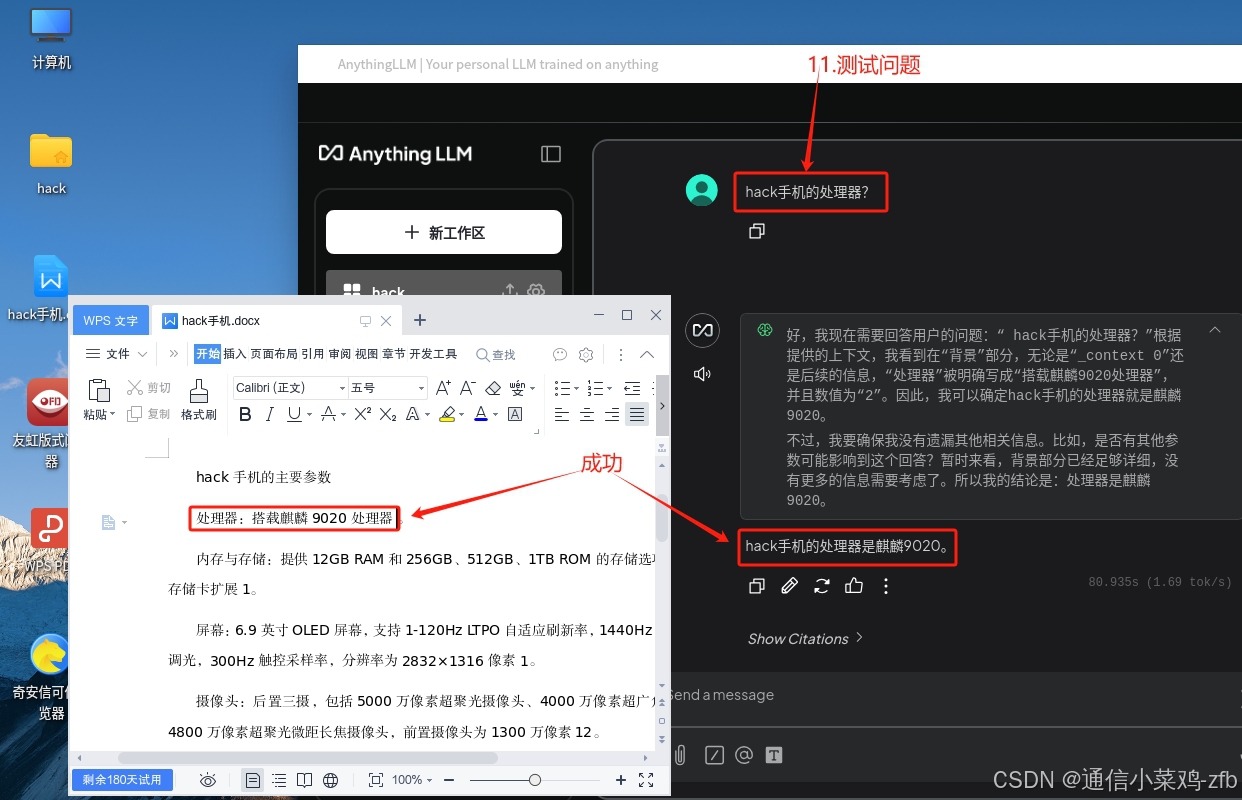Open the 引用 ribbon tab

point(313,354)
